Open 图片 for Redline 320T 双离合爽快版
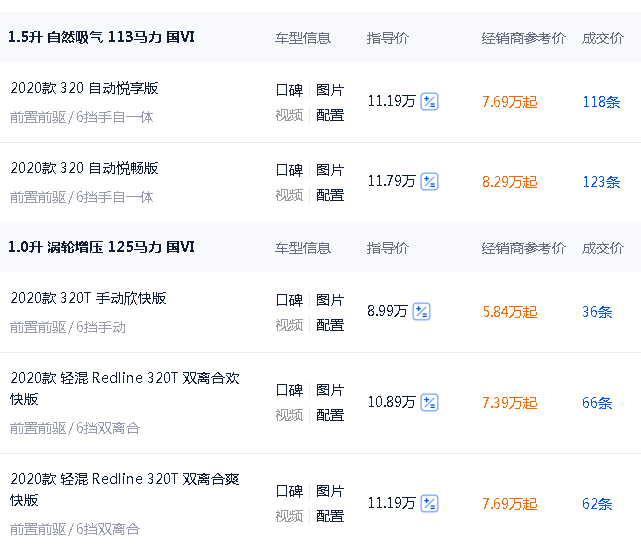 [330, 491]
